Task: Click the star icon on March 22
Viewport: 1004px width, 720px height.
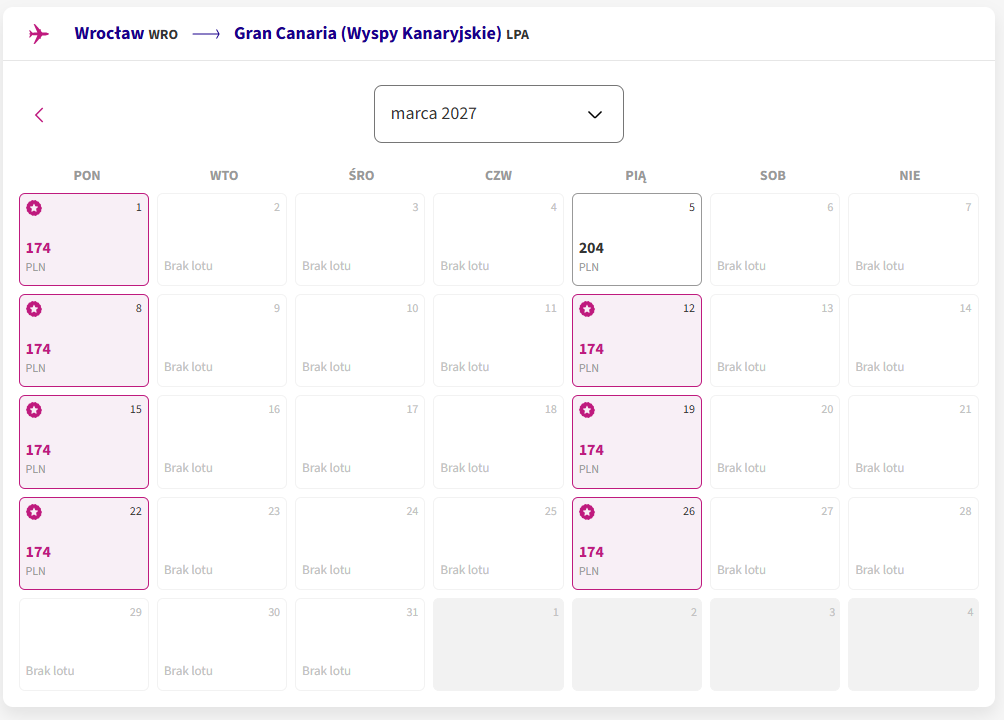Action: (34, 512)
